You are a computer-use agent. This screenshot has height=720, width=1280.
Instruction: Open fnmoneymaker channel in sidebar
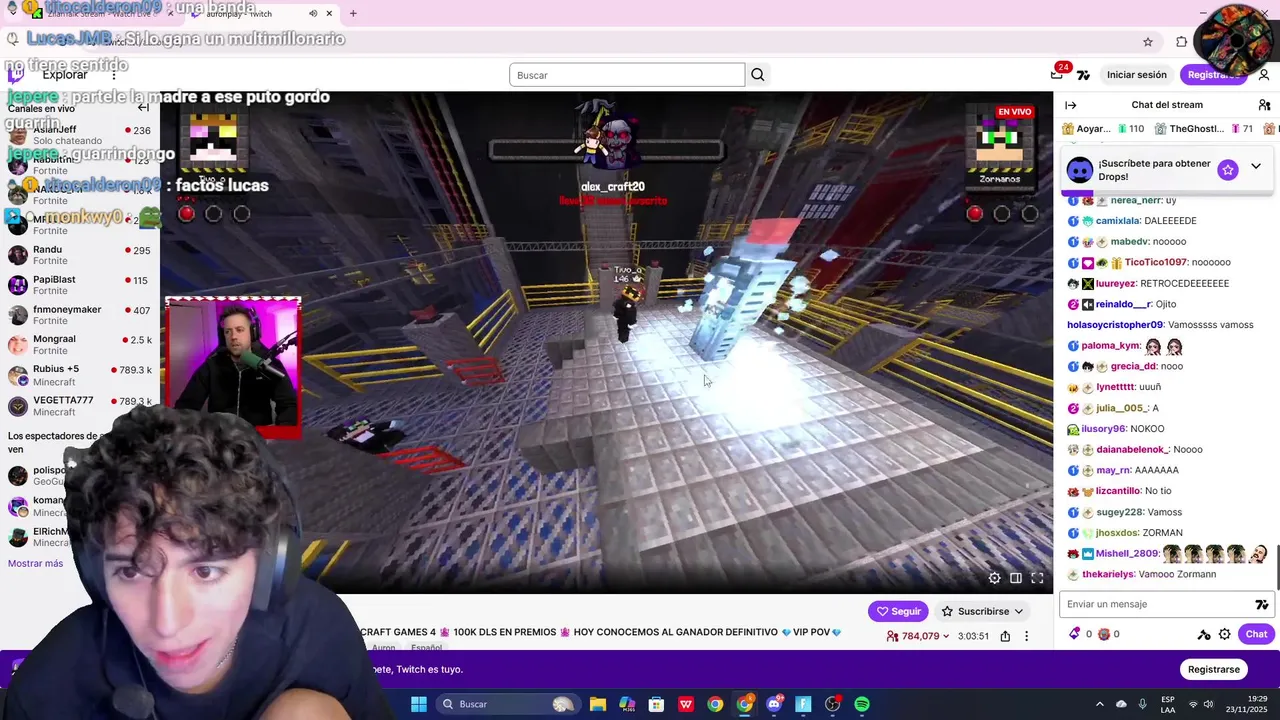click(78, 315)
